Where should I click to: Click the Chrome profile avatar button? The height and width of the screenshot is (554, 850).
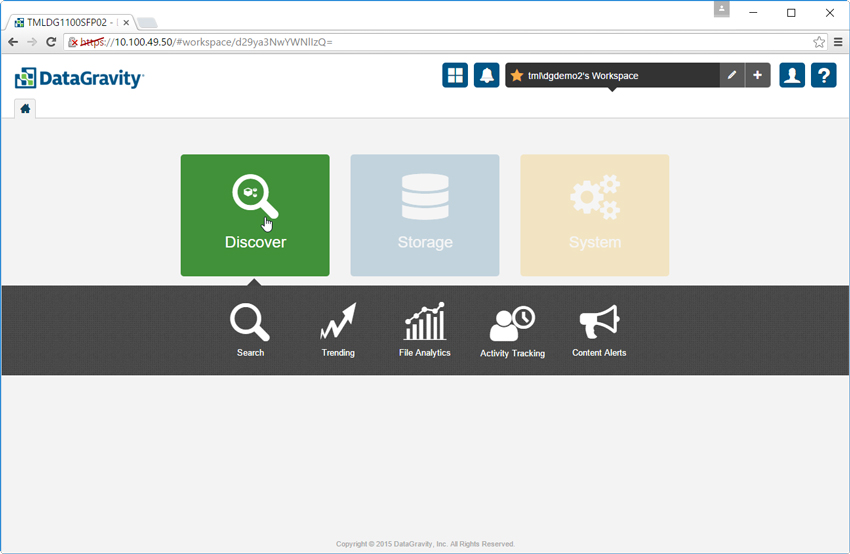tap(721, 9)
